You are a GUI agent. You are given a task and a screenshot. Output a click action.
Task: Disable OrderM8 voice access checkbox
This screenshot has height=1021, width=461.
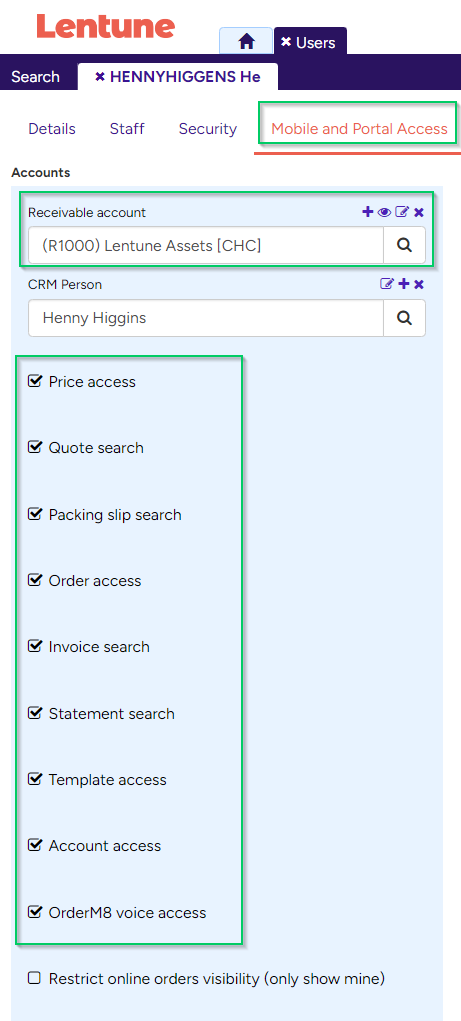[35, 912]
